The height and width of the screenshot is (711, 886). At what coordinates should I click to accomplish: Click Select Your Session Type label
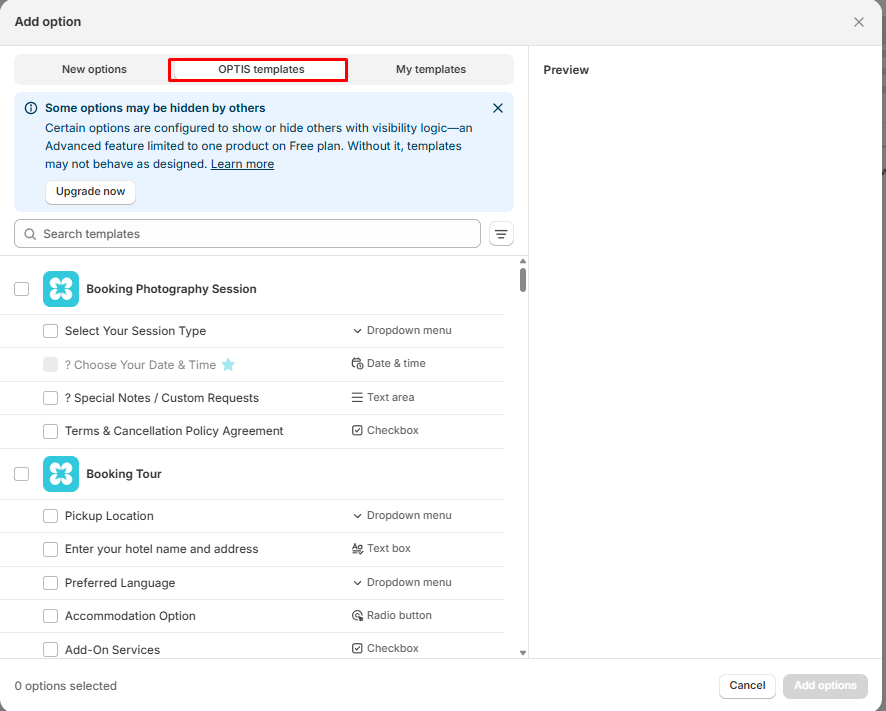(x=135, y=331)
